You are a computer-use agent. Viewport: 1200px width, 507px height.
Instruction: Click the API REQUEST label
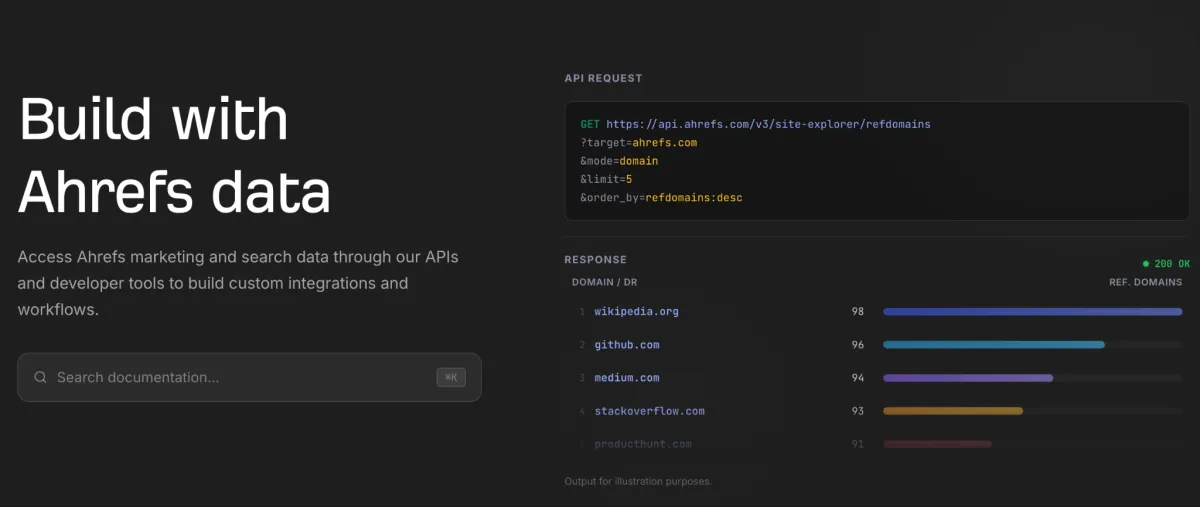(603, 78)
